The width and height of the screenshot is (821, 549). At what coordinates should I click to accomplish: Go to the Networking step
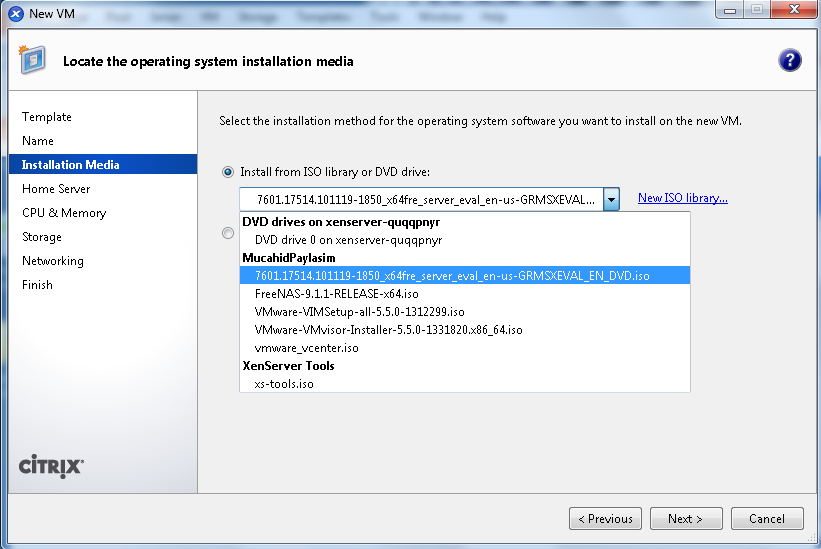(53, 261)
